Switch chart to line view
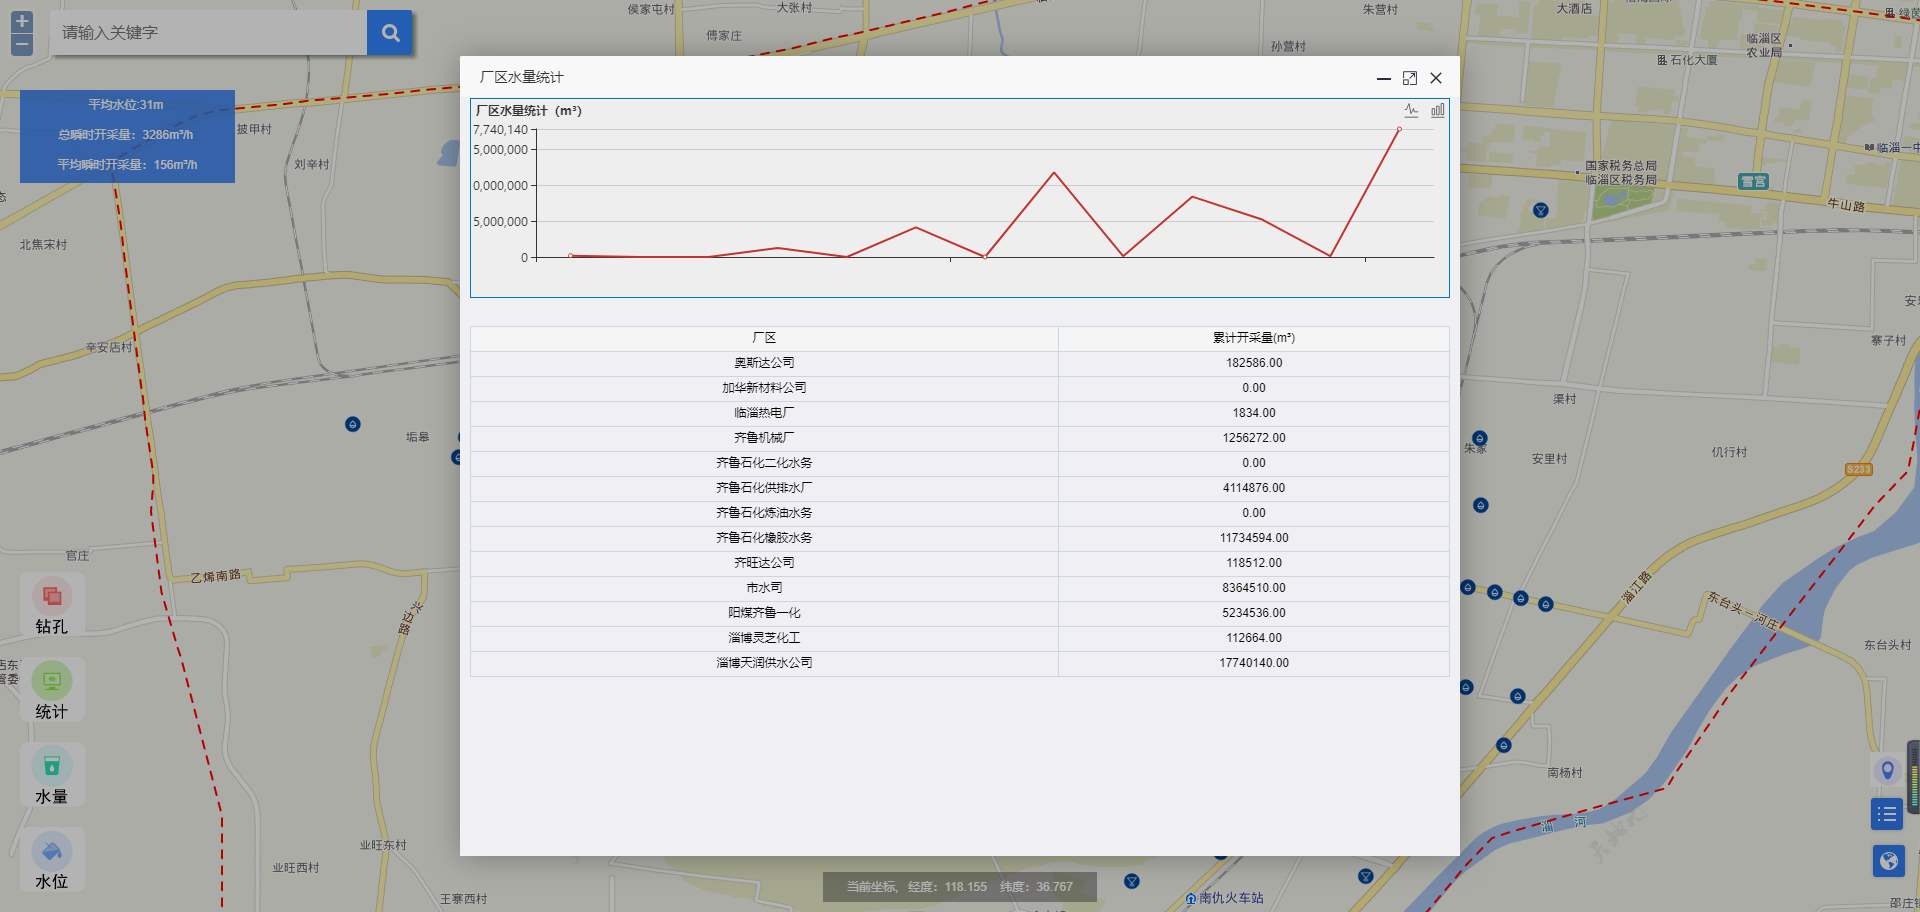 (1411, 111)
